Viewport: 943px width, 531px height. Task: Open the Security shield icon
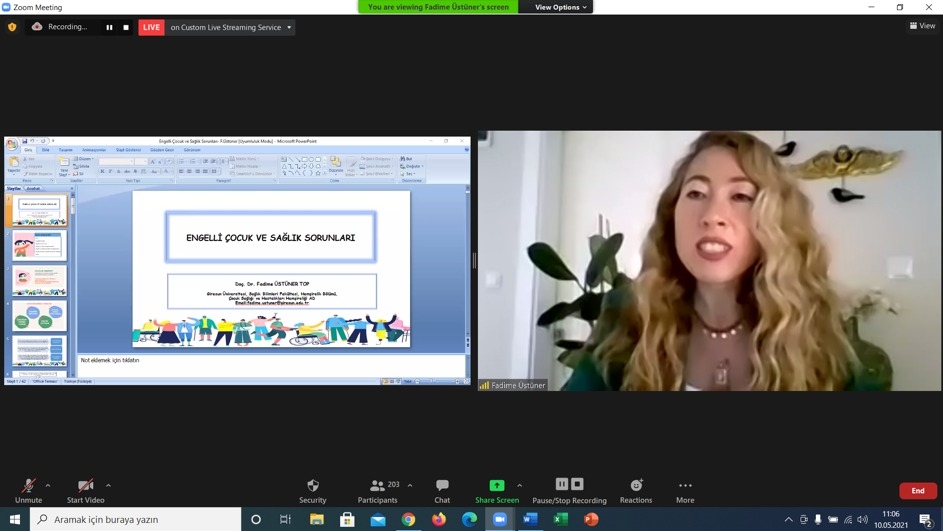click(x=312, y=486)
